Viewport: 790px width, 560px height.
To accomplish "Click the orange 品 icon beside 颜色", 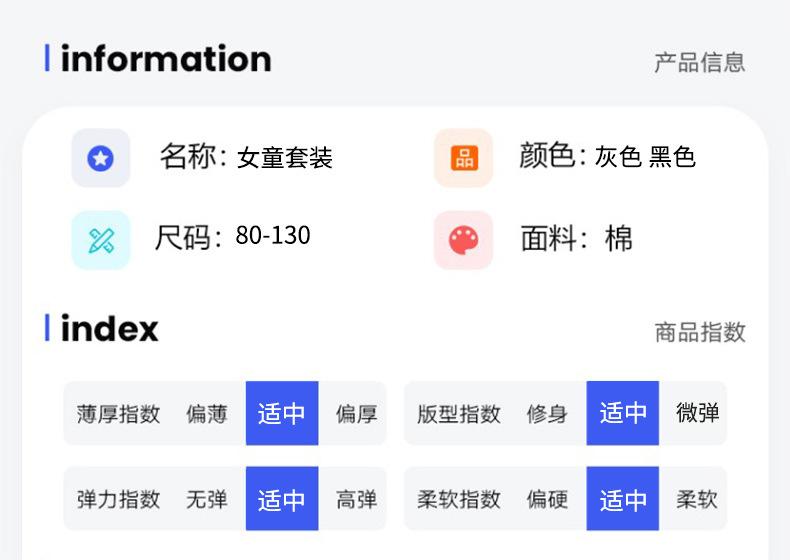I will pyautogui.click(x=463, y=158).
